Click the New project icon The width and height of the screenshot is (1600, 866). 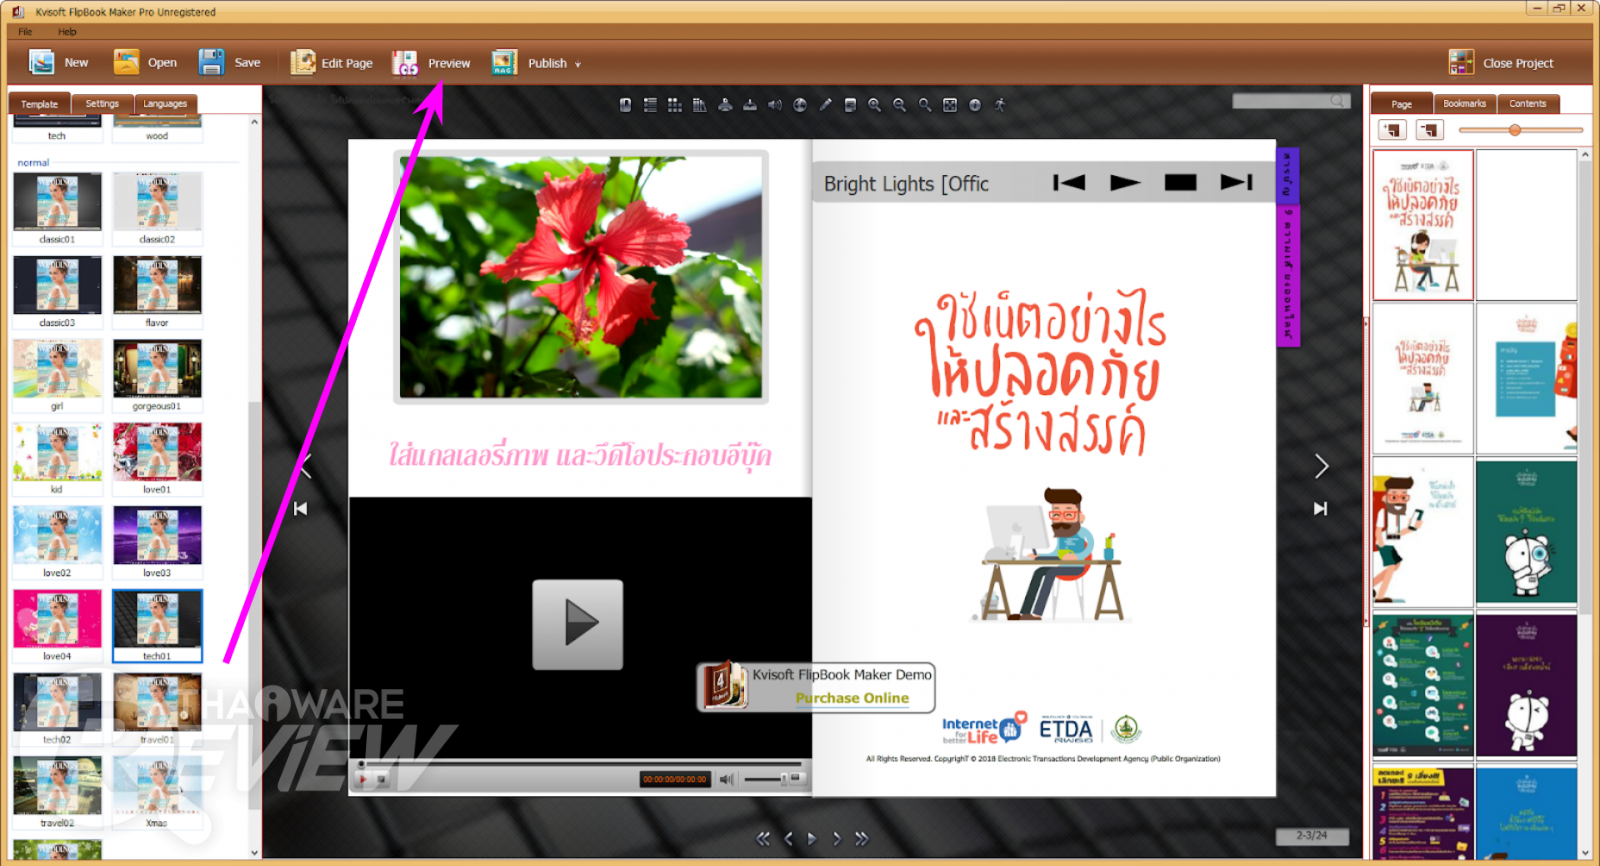tap(42, 62)
